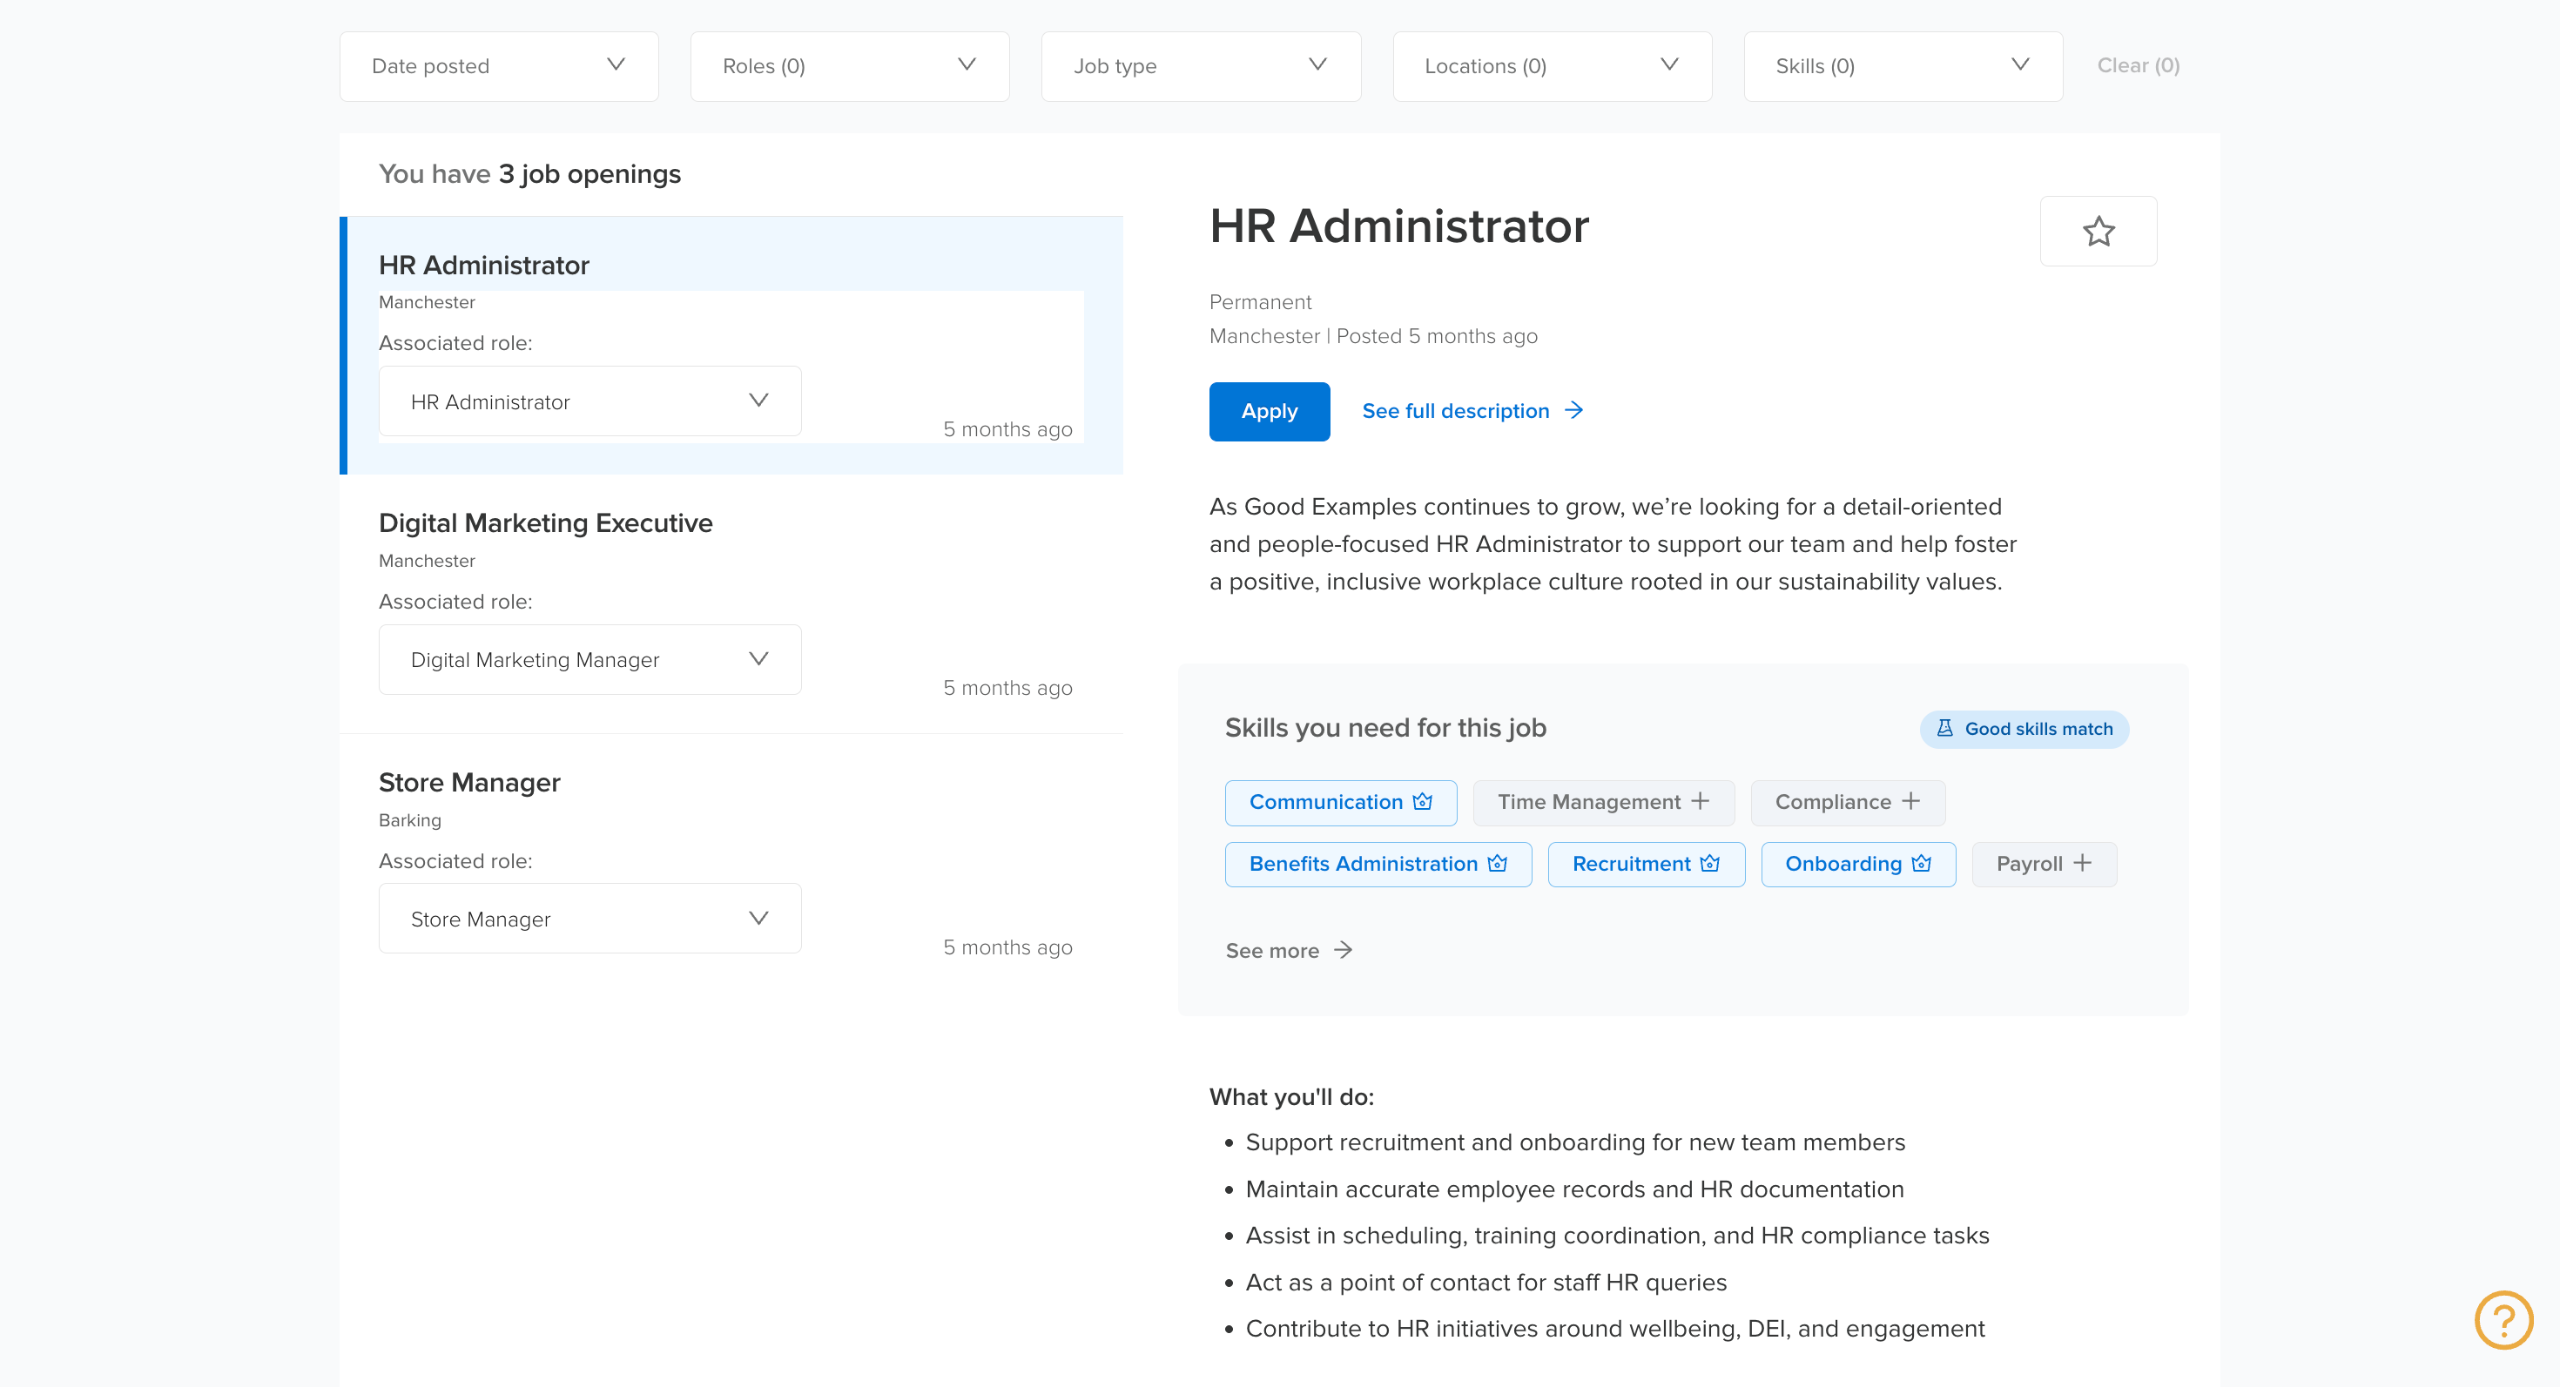
Task: Click the crown icon on Recruitment skill
Action: 1710,863
